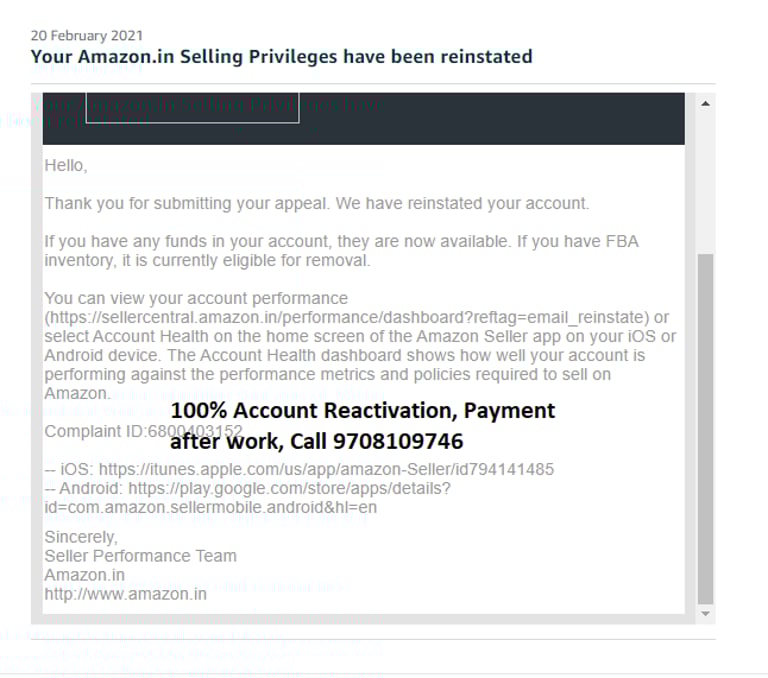Click the 'If you have any funds' paragraph

click(x=341, y=251)
